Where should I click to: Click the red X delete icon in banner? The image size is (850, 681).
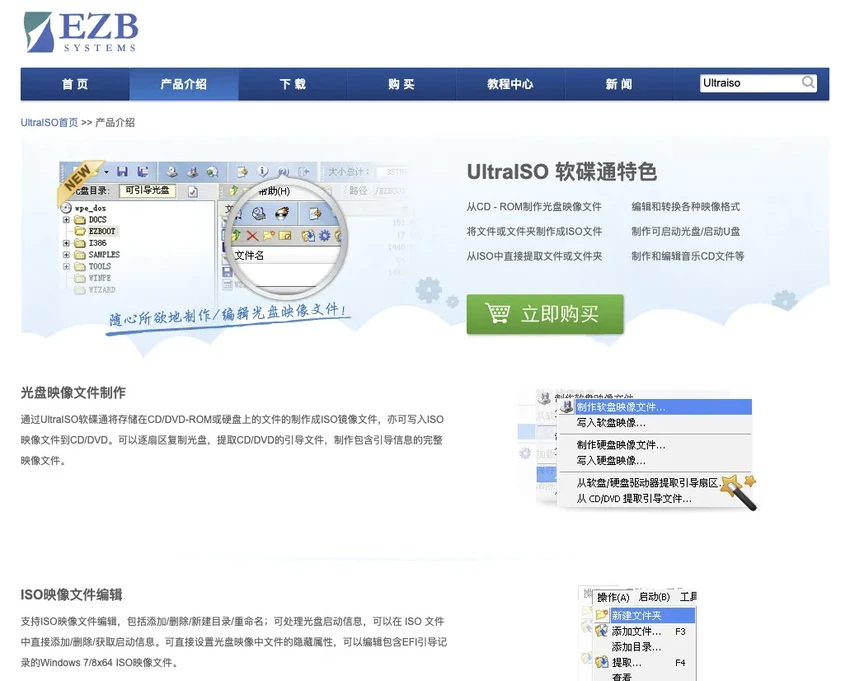(x=252, y=235)
